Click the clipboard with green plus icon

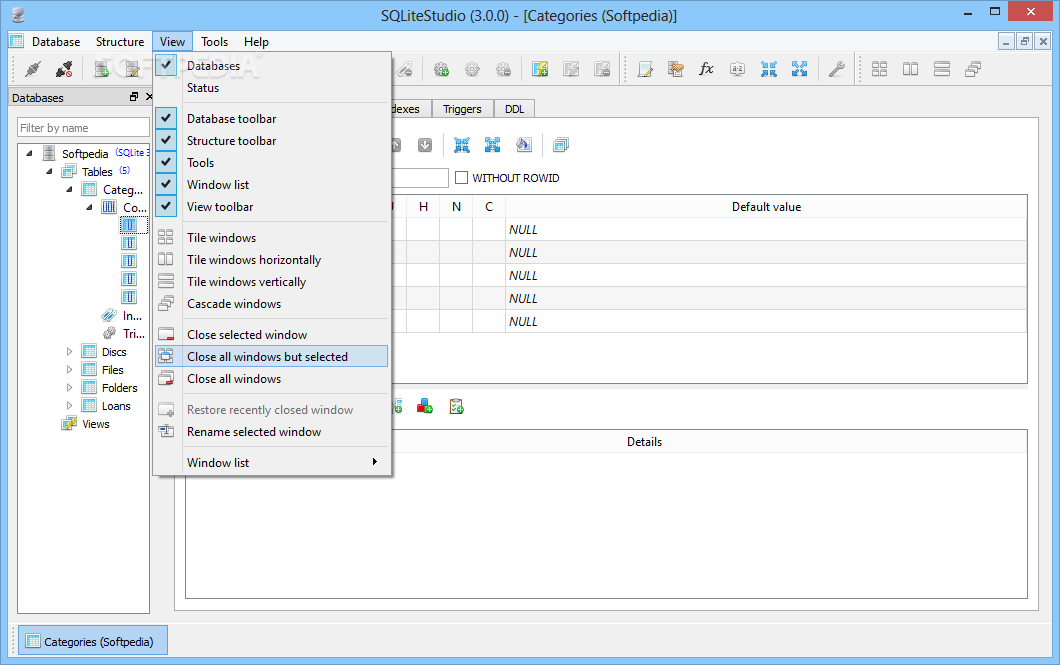456,406
